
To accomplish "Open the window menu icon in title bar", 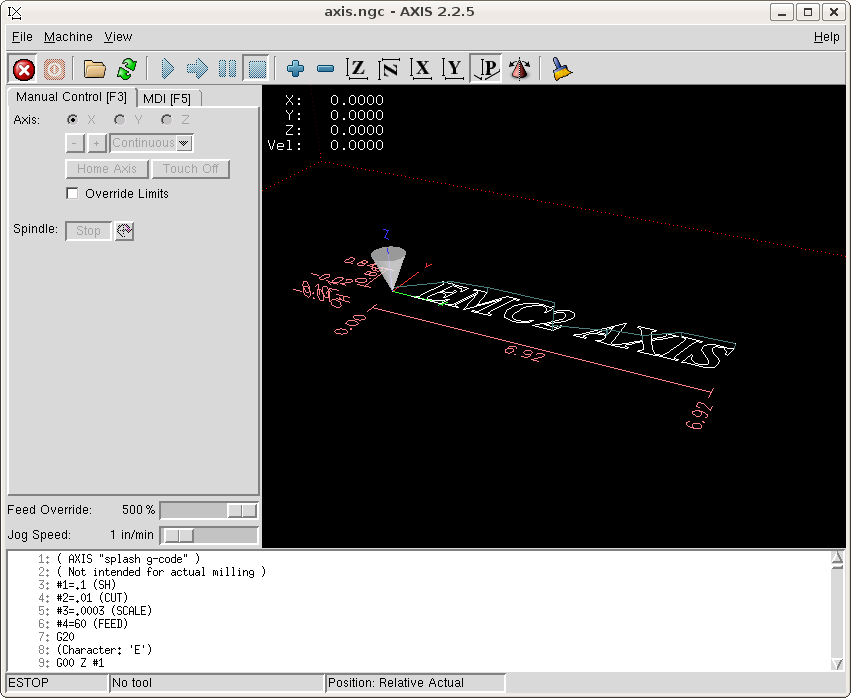I will pyautogui.click(x=15, y=12).
